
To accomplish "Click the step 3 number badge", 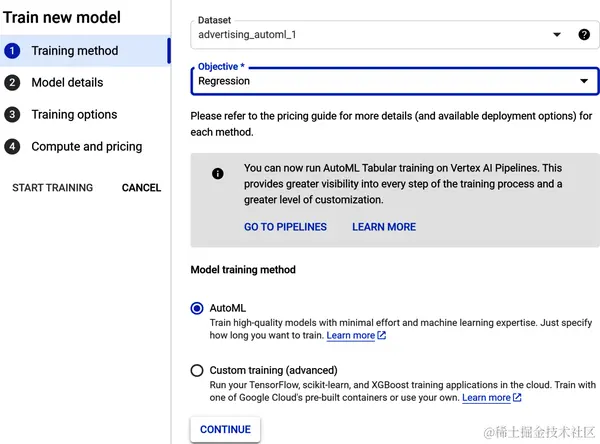I will coord(12,115).
